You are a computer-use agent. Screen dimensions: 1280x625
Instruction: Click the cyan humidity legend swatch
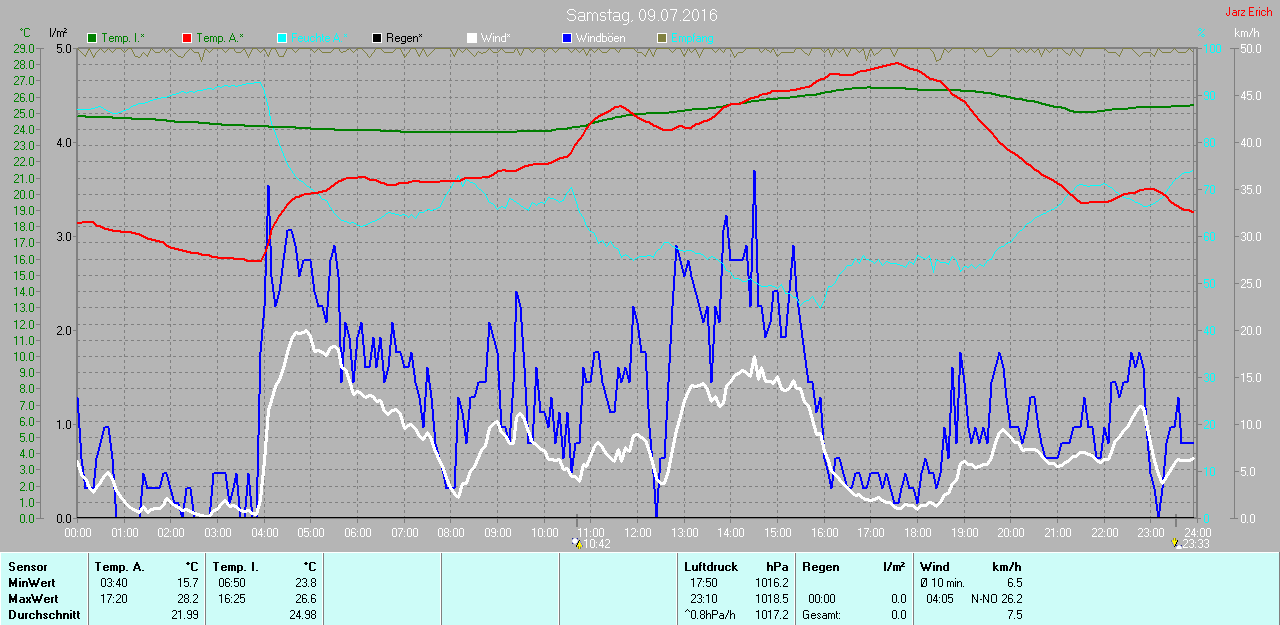pyautogui.click(x=282, y=38)
